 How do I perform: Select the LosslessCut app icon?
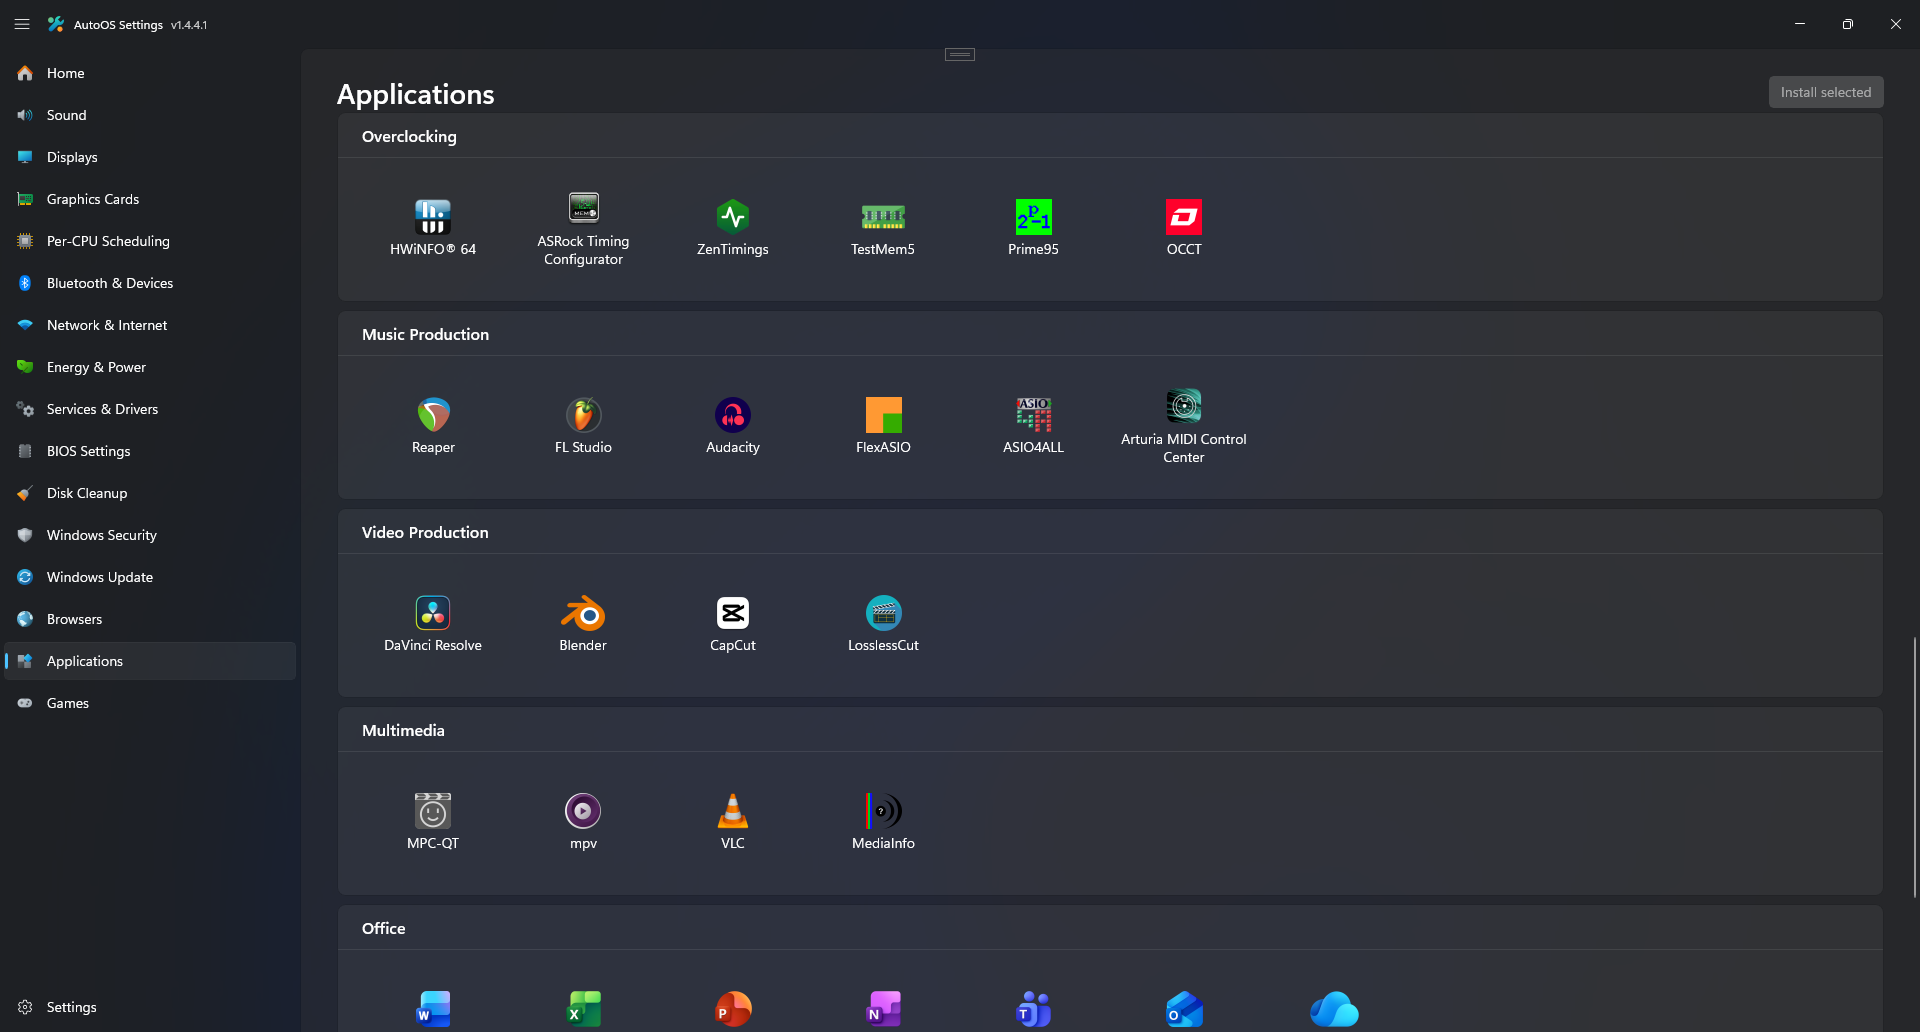883,612
